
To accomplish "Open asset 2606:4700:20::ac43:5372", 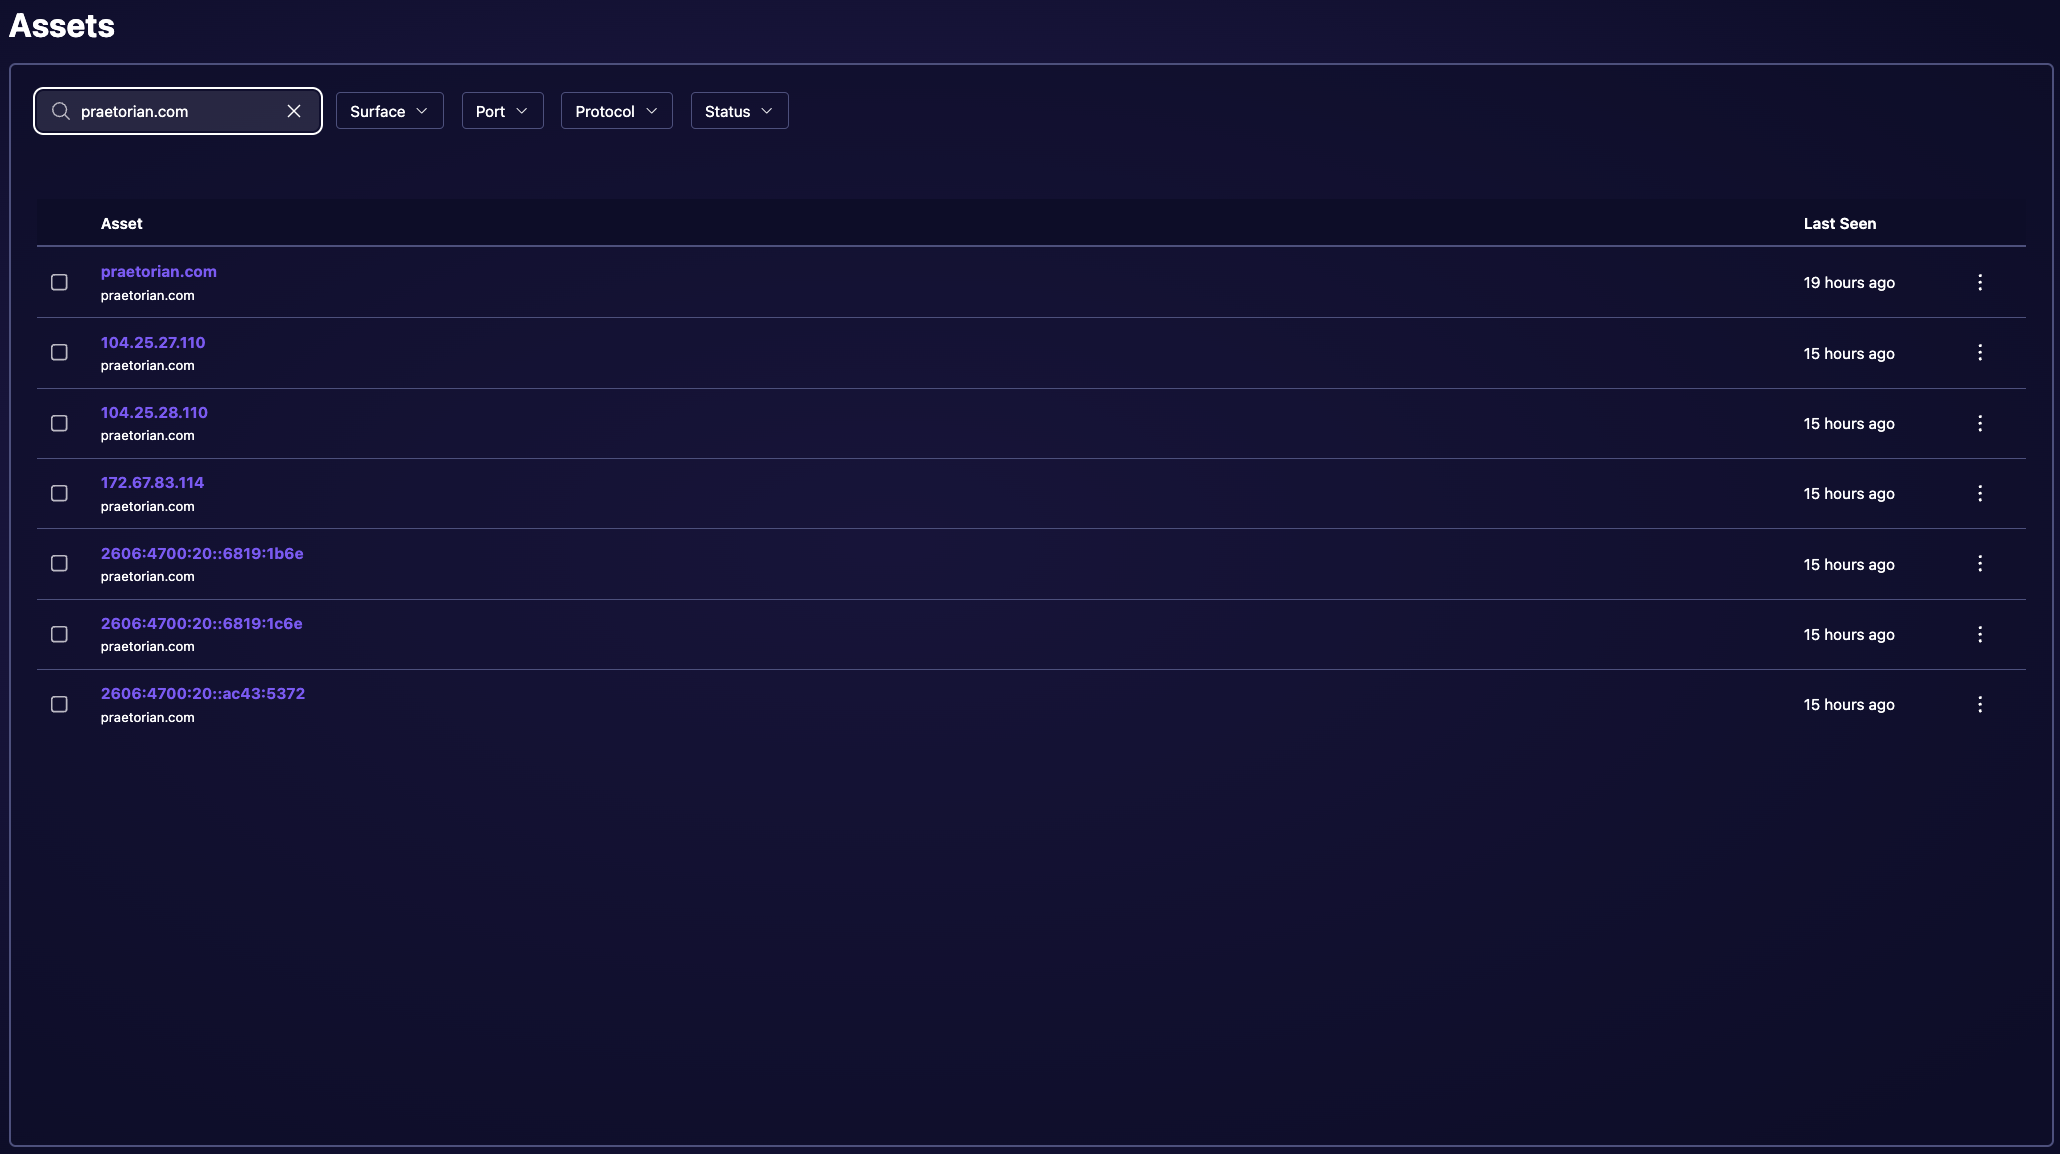I will 203,693.
